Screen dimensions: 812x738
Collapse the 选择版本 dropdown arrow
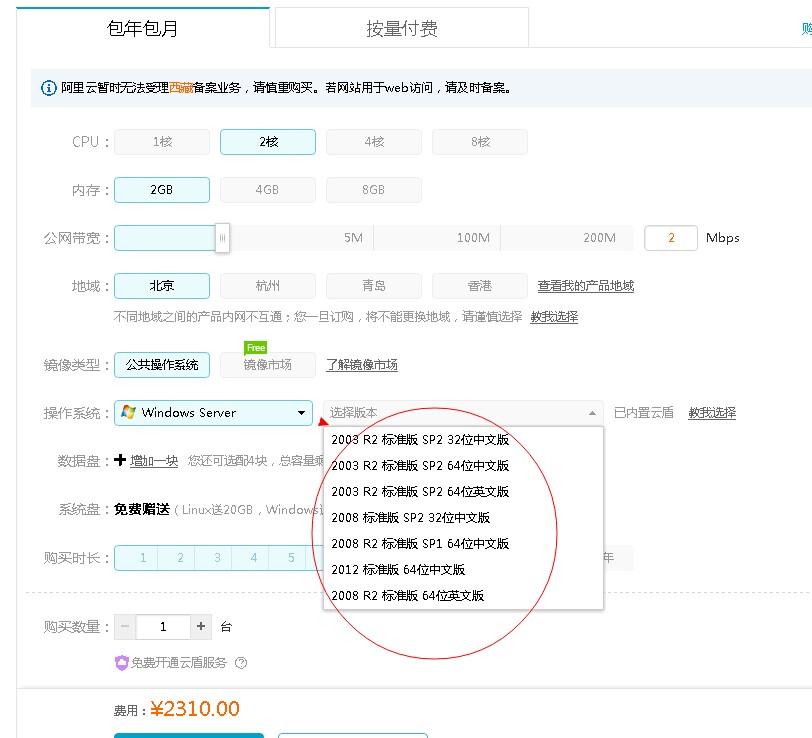(592, 413)
